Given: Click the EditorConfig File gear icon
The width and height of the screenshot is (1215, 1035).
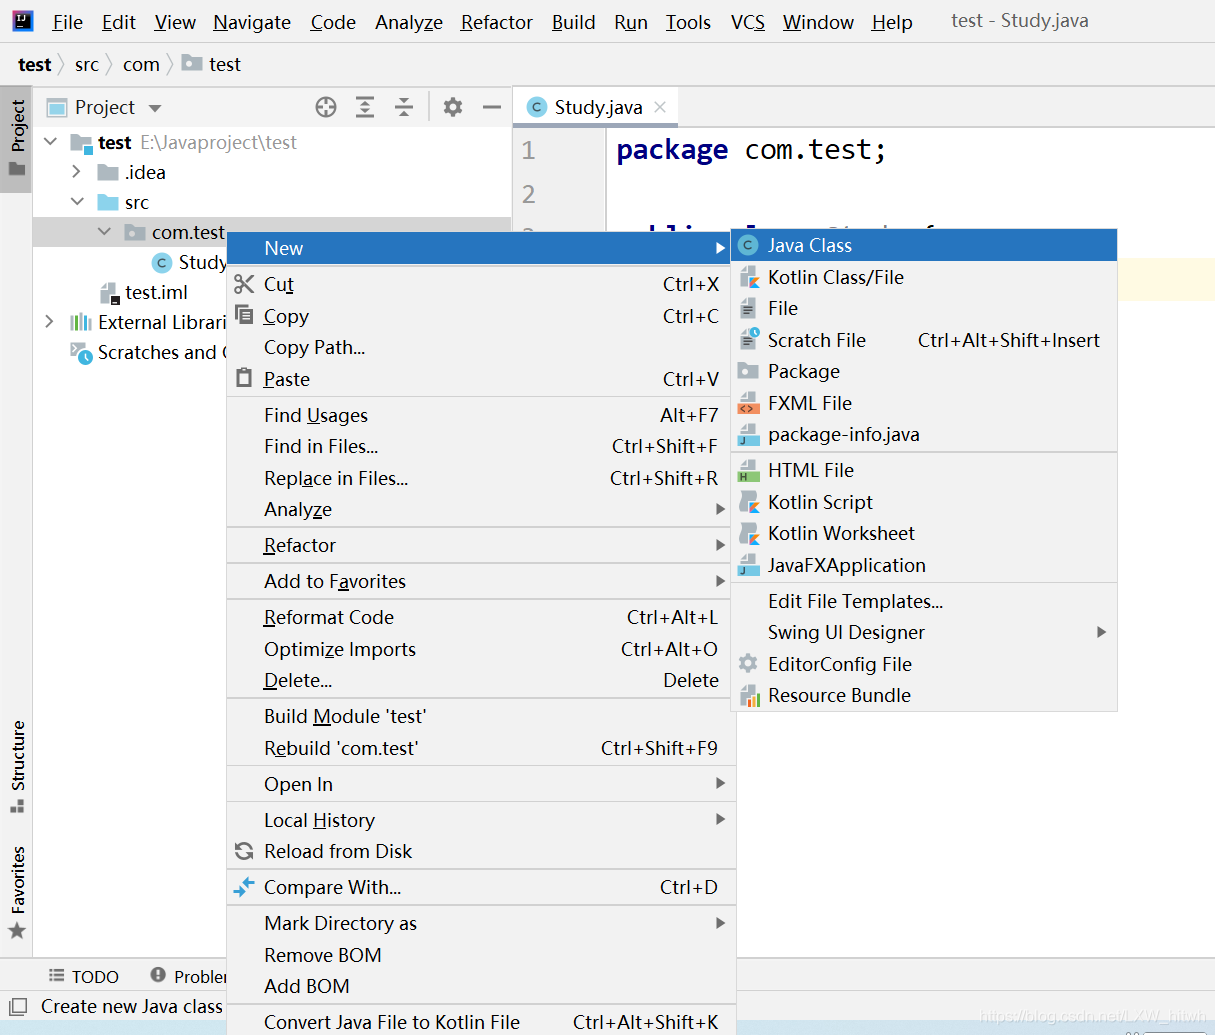Looking at the screenshot, I should [748, 664].
